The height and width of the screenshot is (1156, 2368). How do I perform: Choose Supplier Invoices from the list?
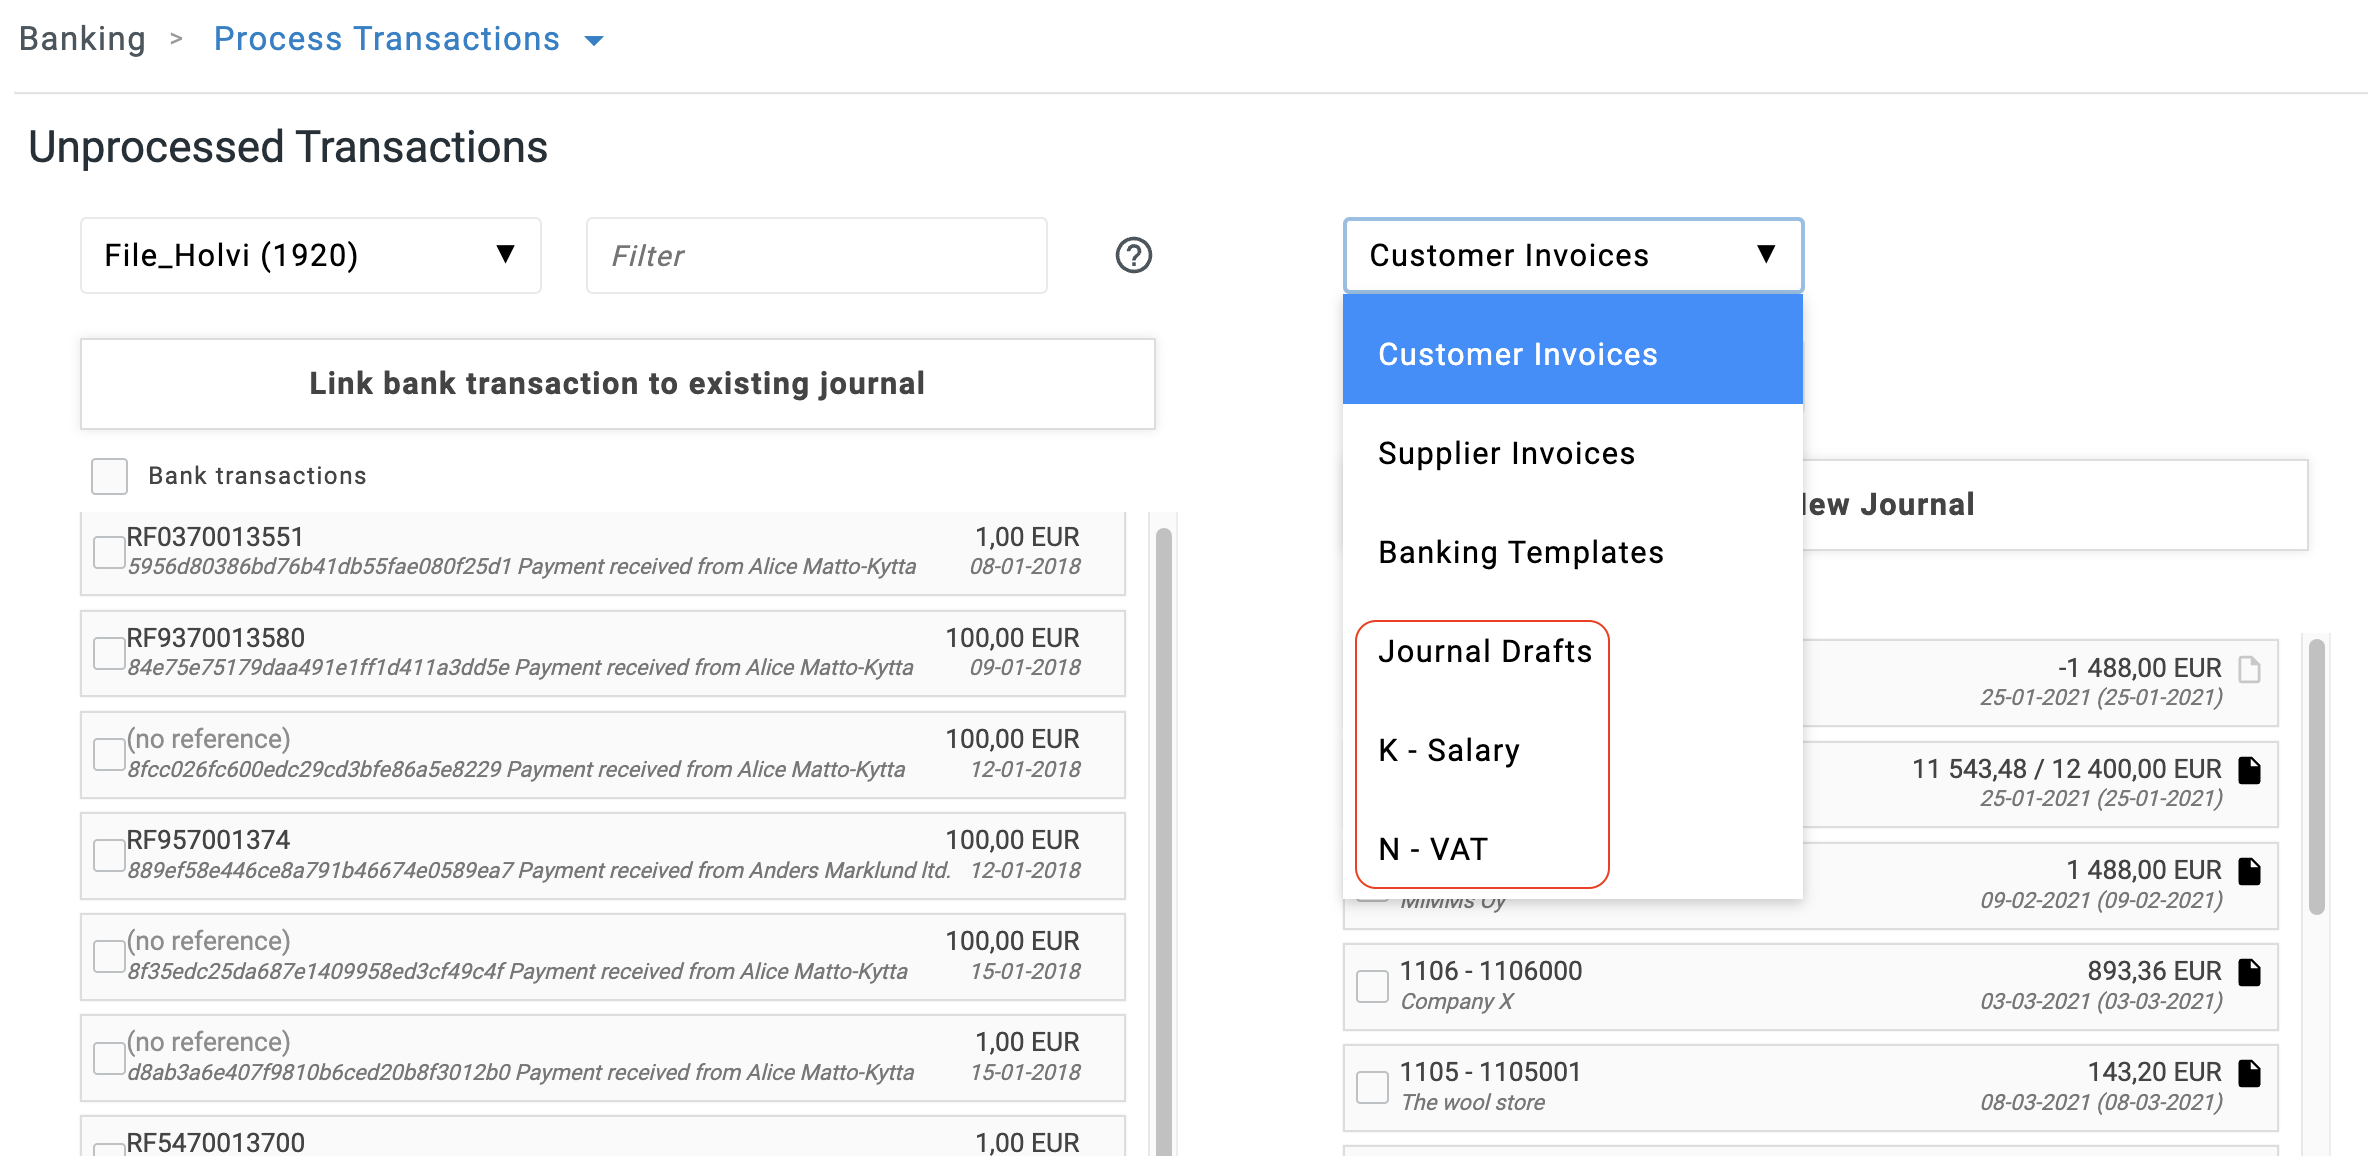1506,454
